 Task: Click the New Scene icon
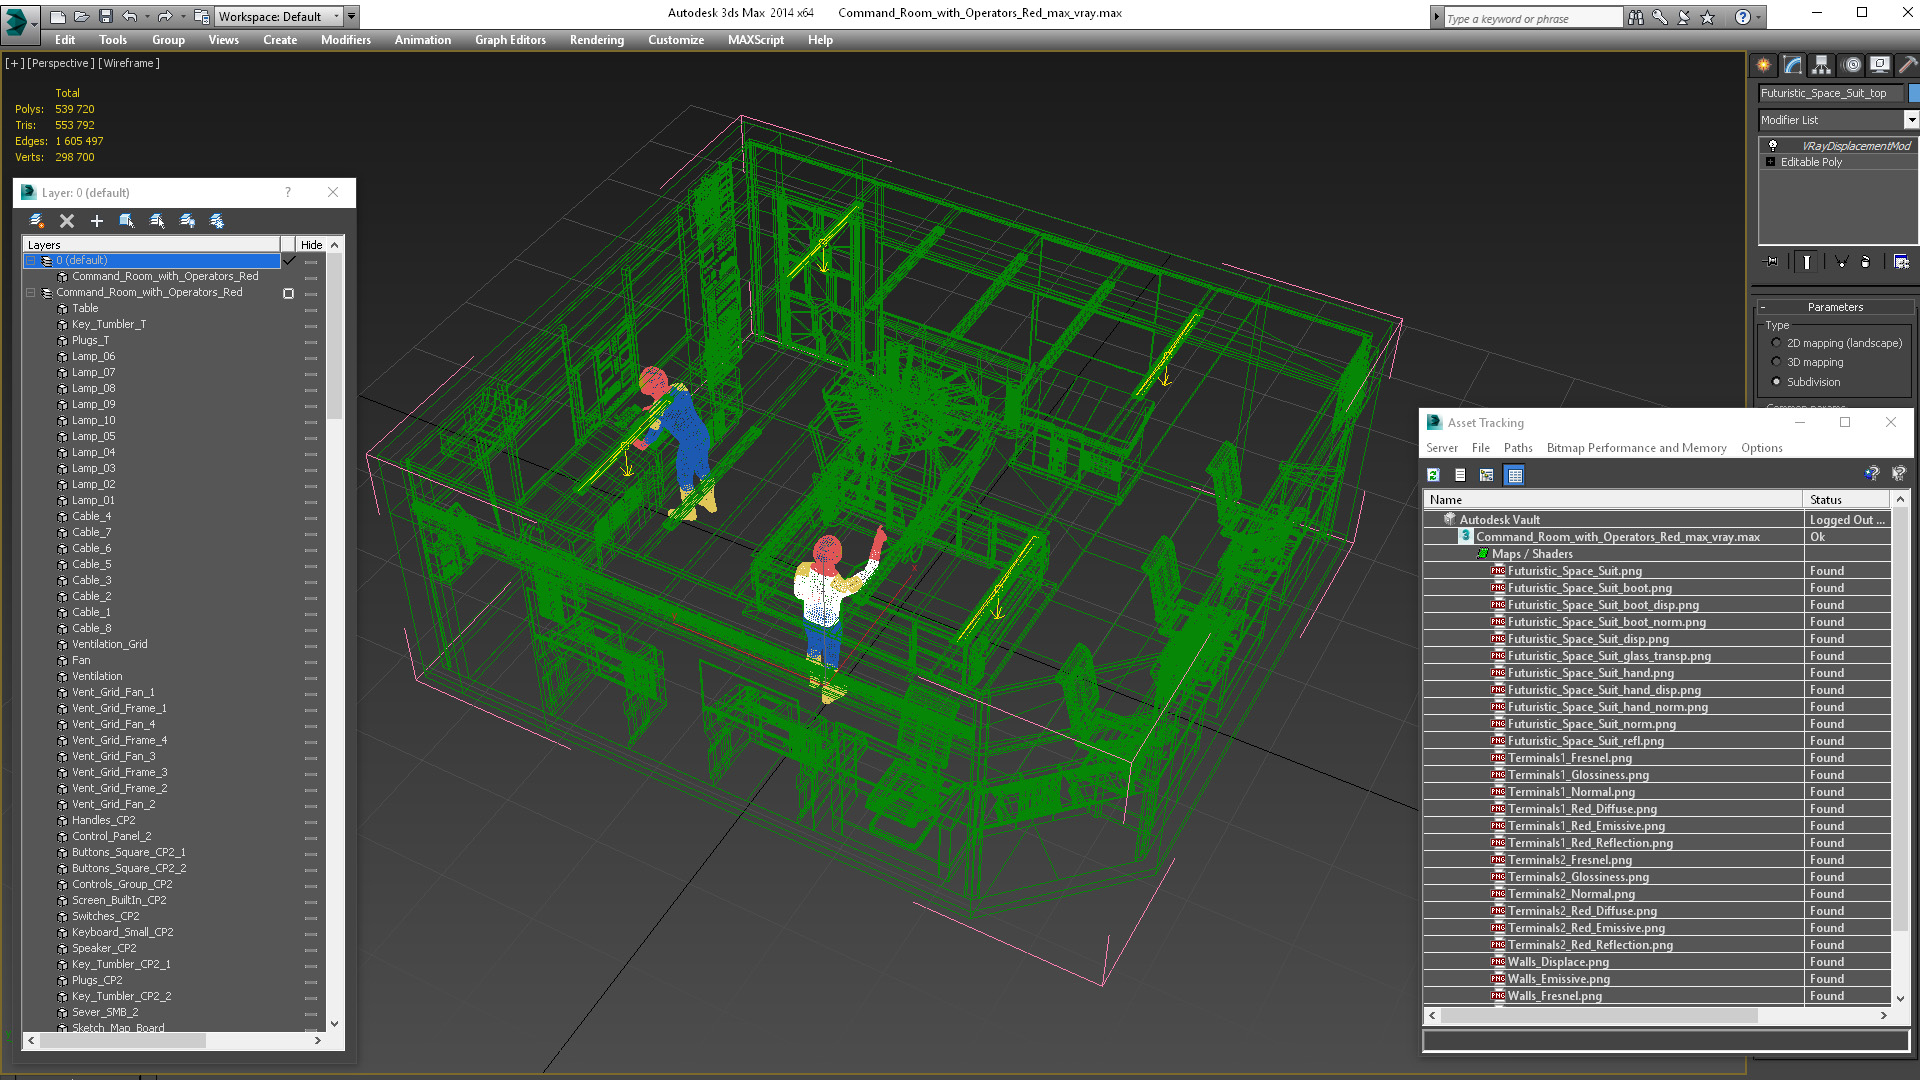pyautogui.click(x=58, y=16)
